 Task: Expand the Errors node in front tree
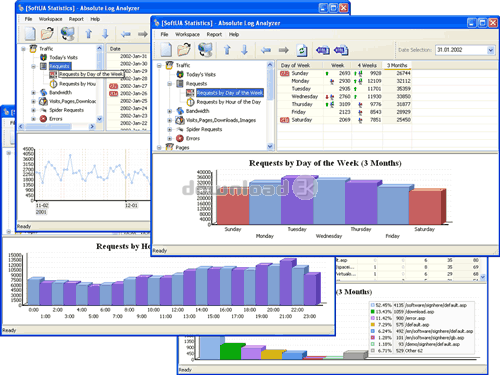coord(170,138)
